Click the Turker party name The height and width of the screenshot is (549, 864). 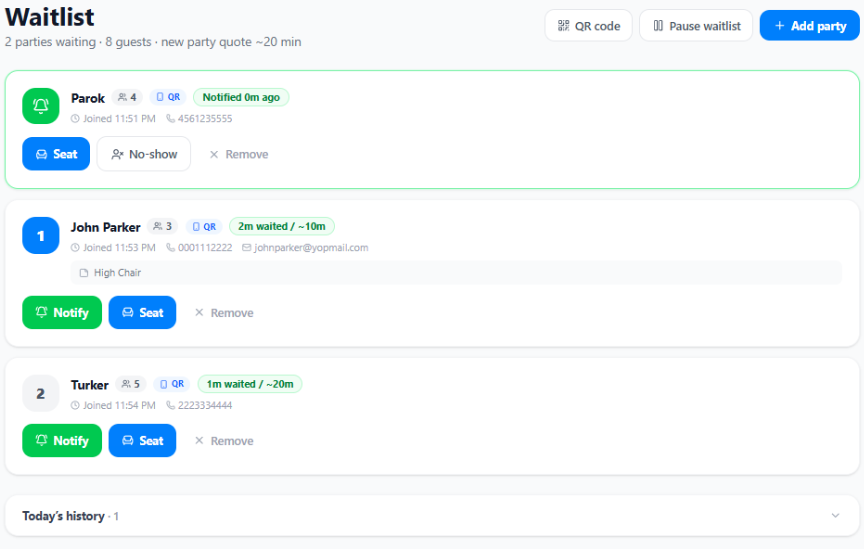[x=89, y=385]
